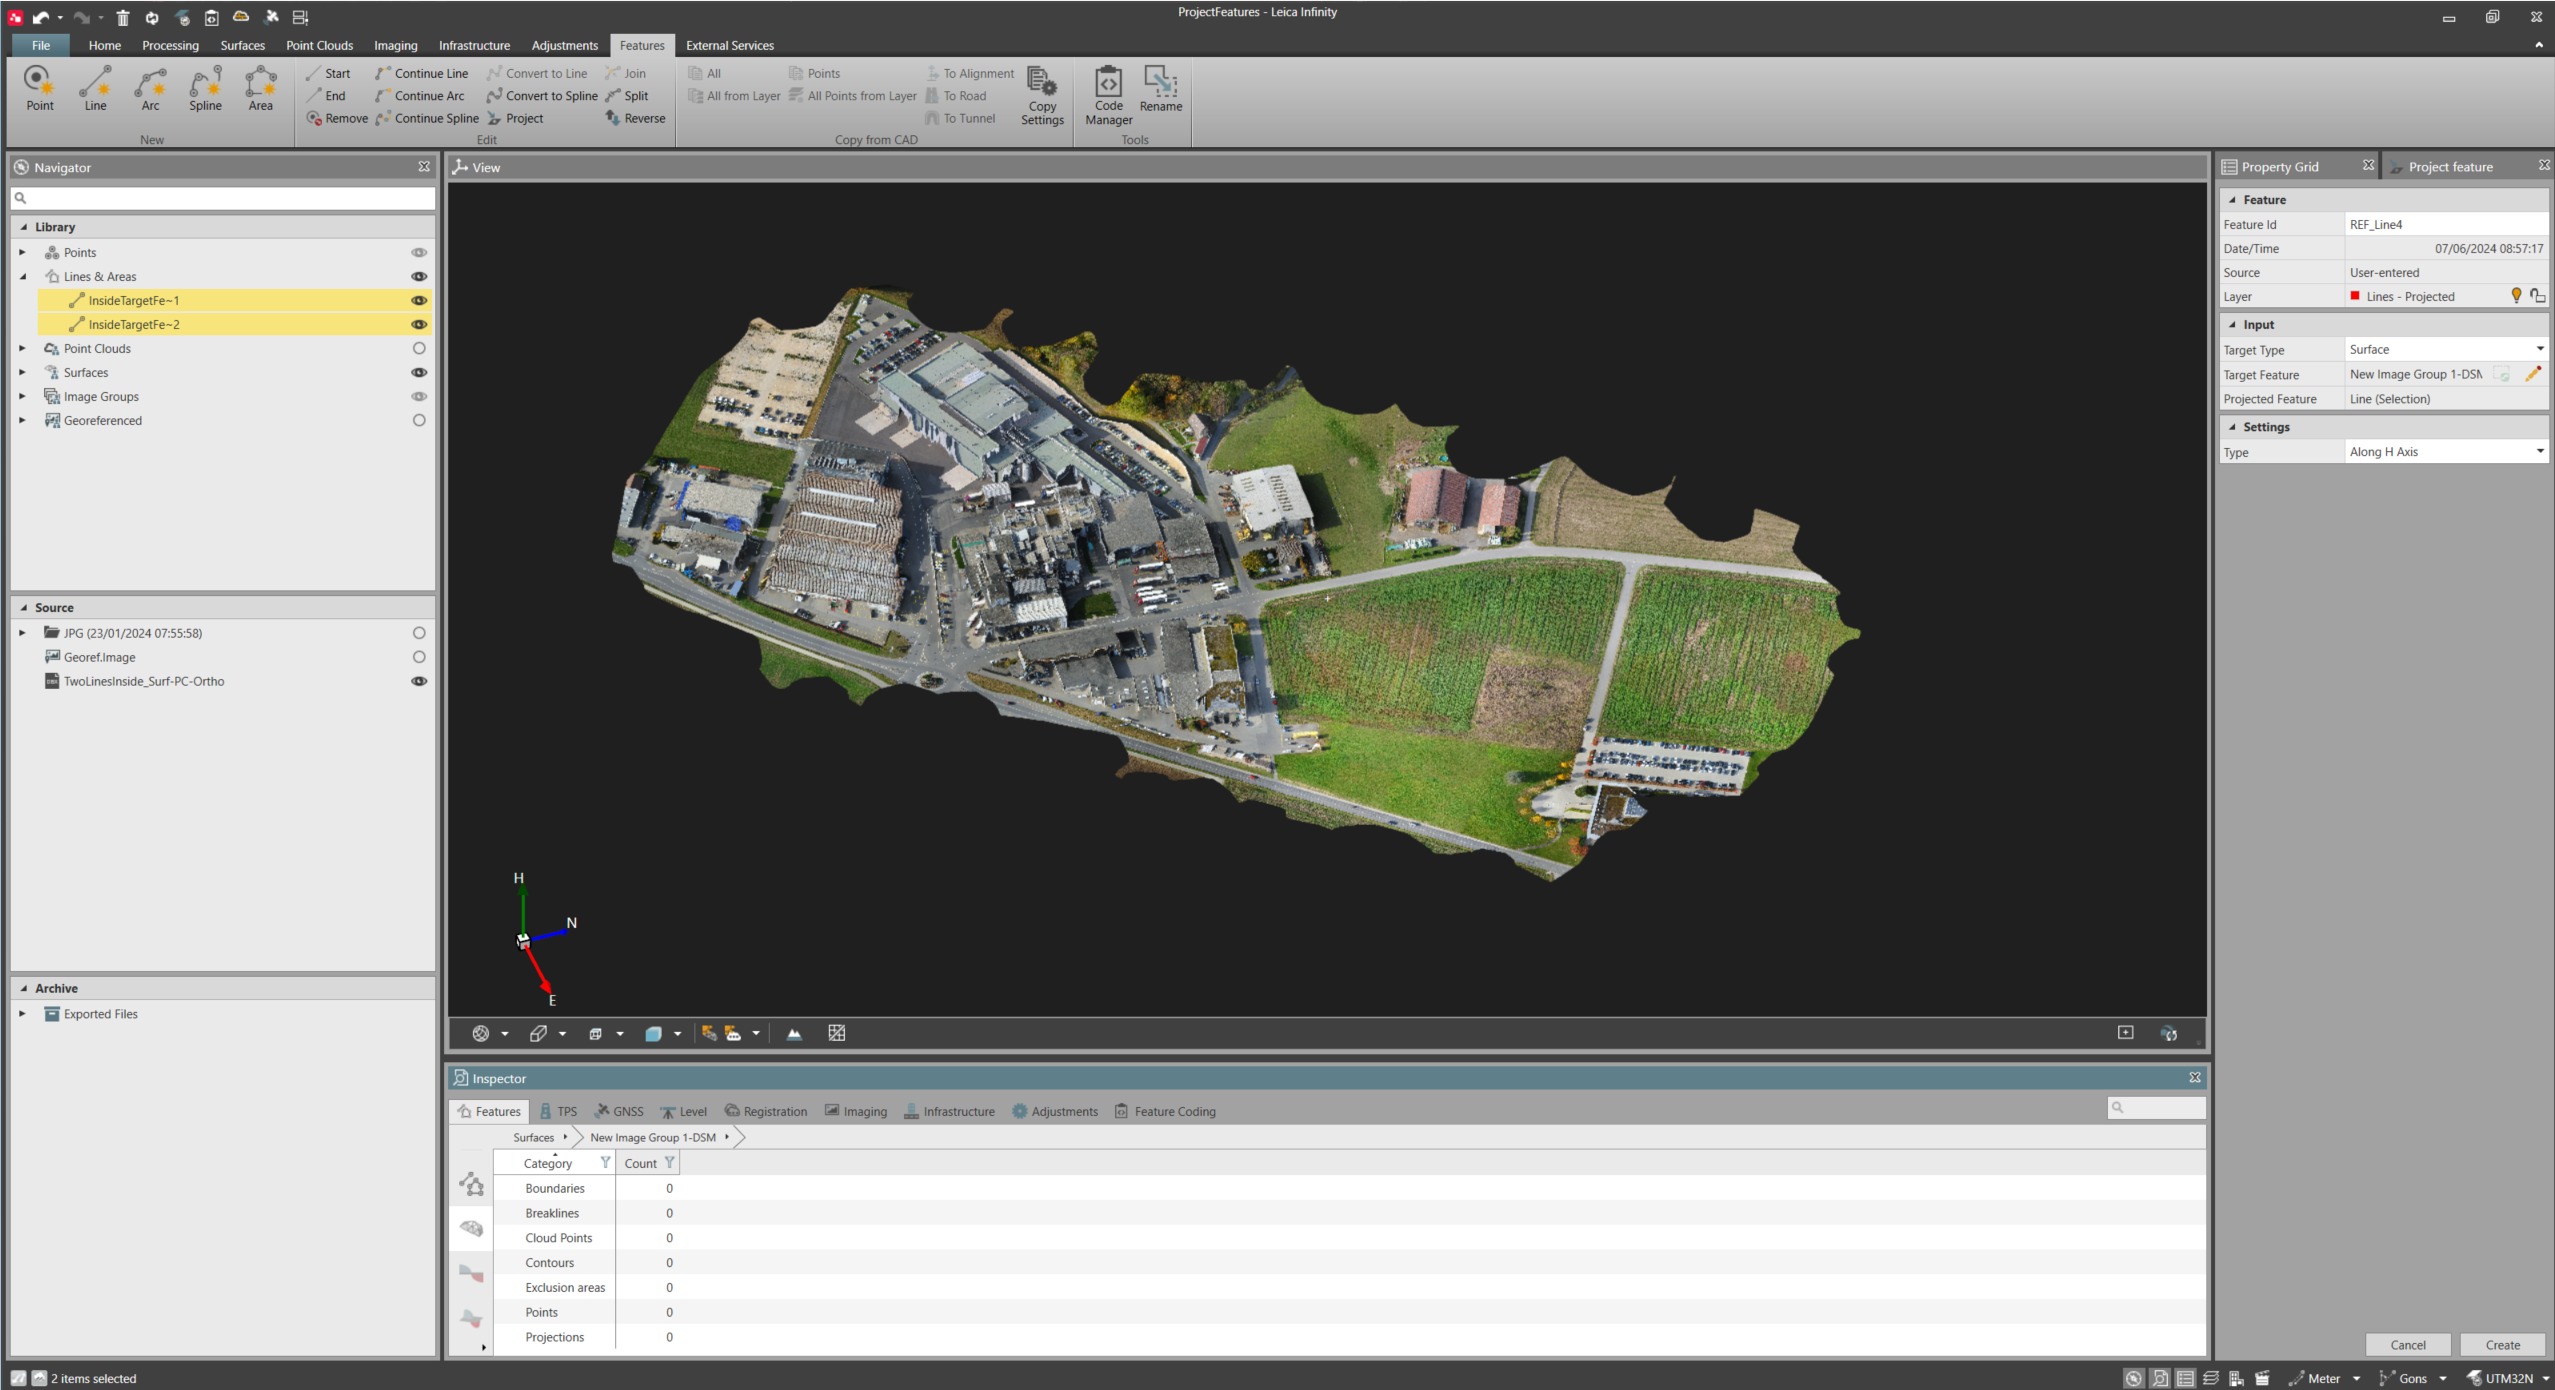Select the New Point feature tool
The height and width of the screenshot is (1390, 2555).
40,89
